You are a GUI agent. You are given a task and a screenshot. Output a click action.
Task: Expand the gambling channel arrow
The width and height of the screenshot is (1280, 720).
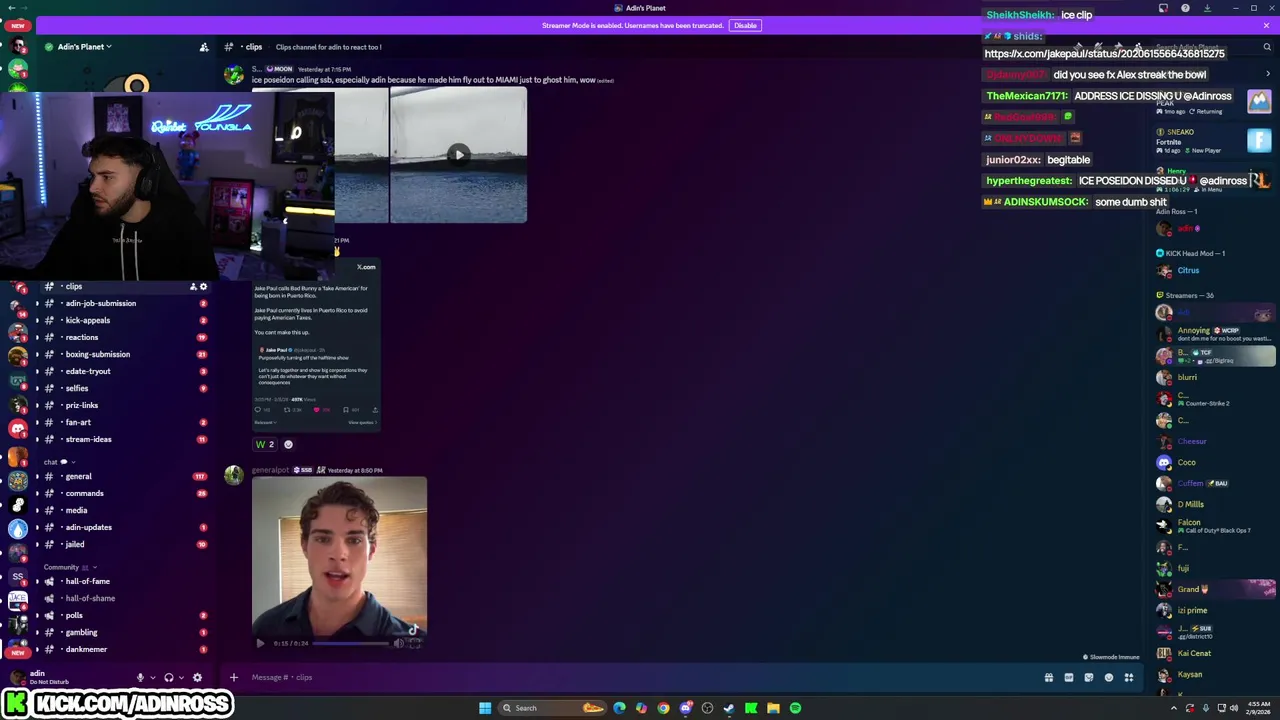point(38,632)
